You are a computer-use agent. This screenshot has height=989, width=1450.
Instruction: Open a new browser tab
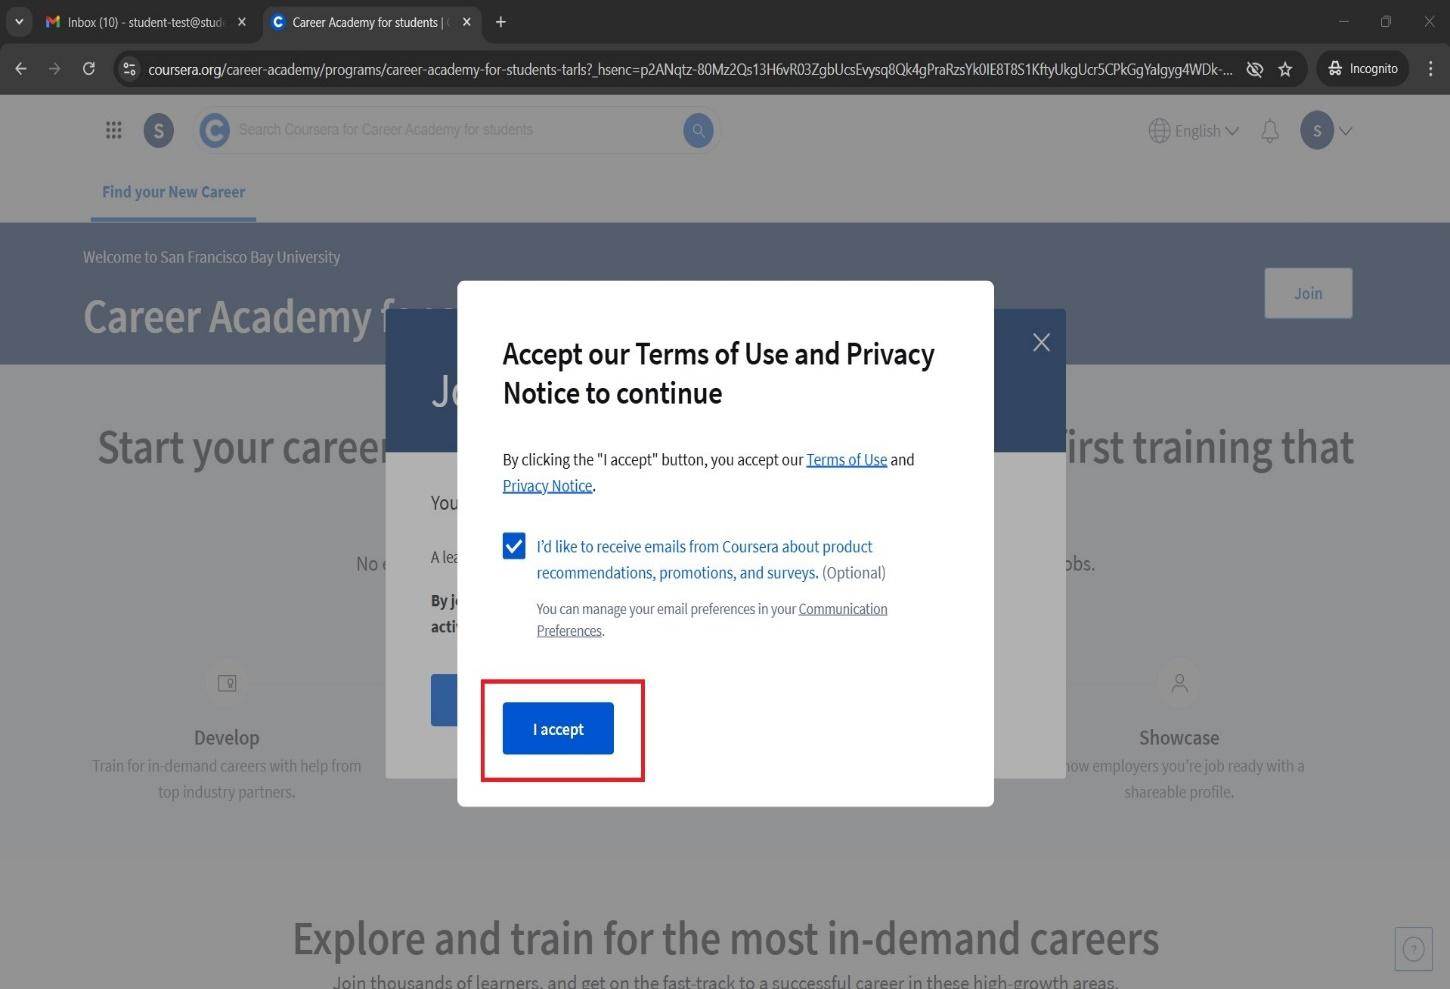pos(501,22)
